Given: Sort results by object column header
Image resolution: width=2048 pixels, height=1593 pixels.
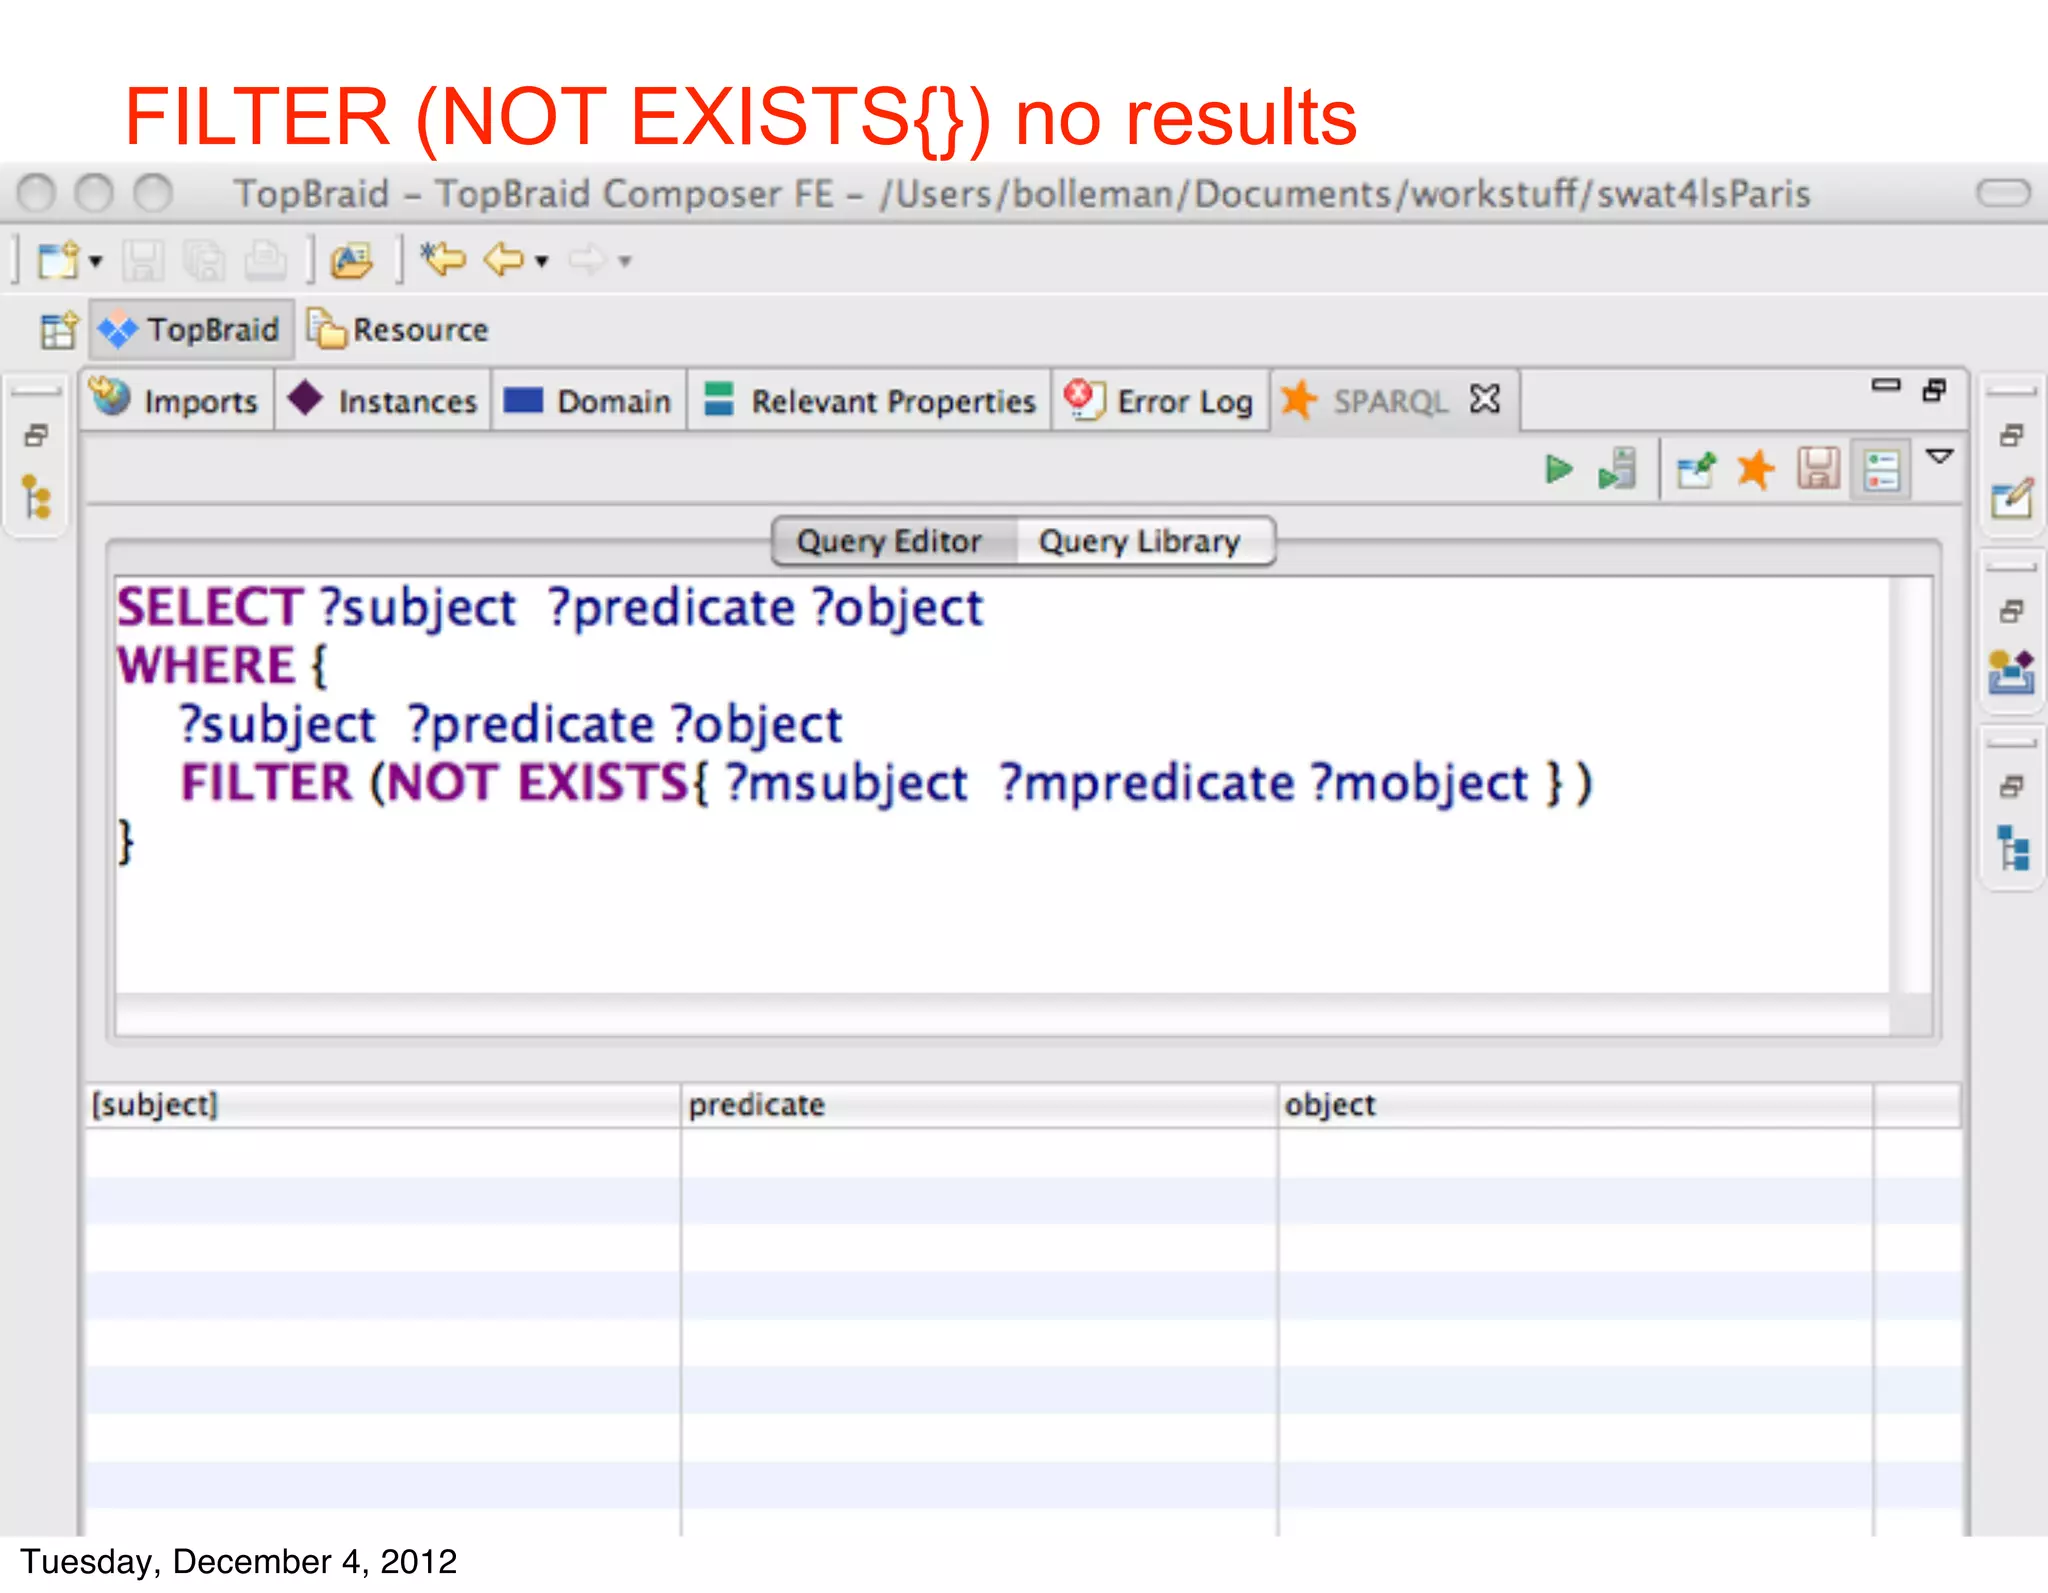Looking at the screenshot, I should coord(1575,1105).
